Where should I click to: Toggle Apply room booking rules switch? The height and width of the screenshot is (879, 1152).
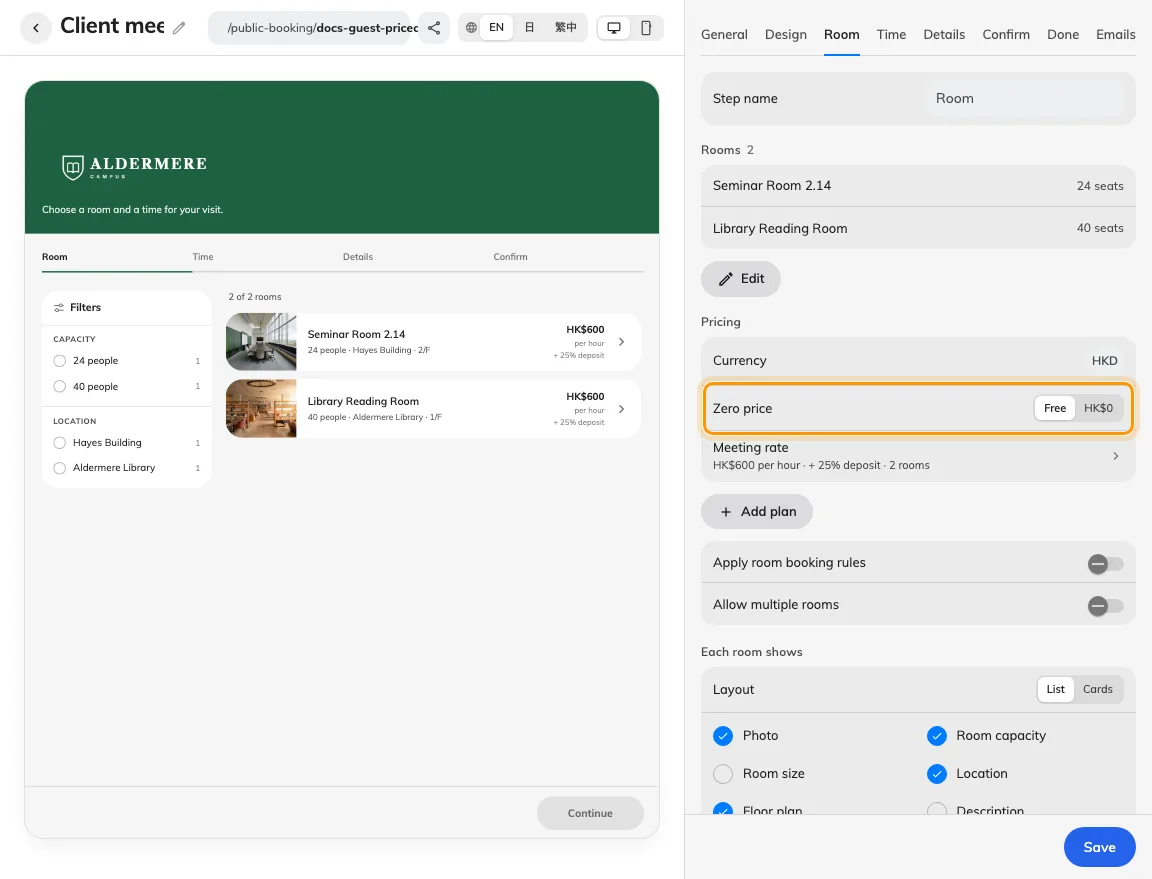[x=1105, y=564]
